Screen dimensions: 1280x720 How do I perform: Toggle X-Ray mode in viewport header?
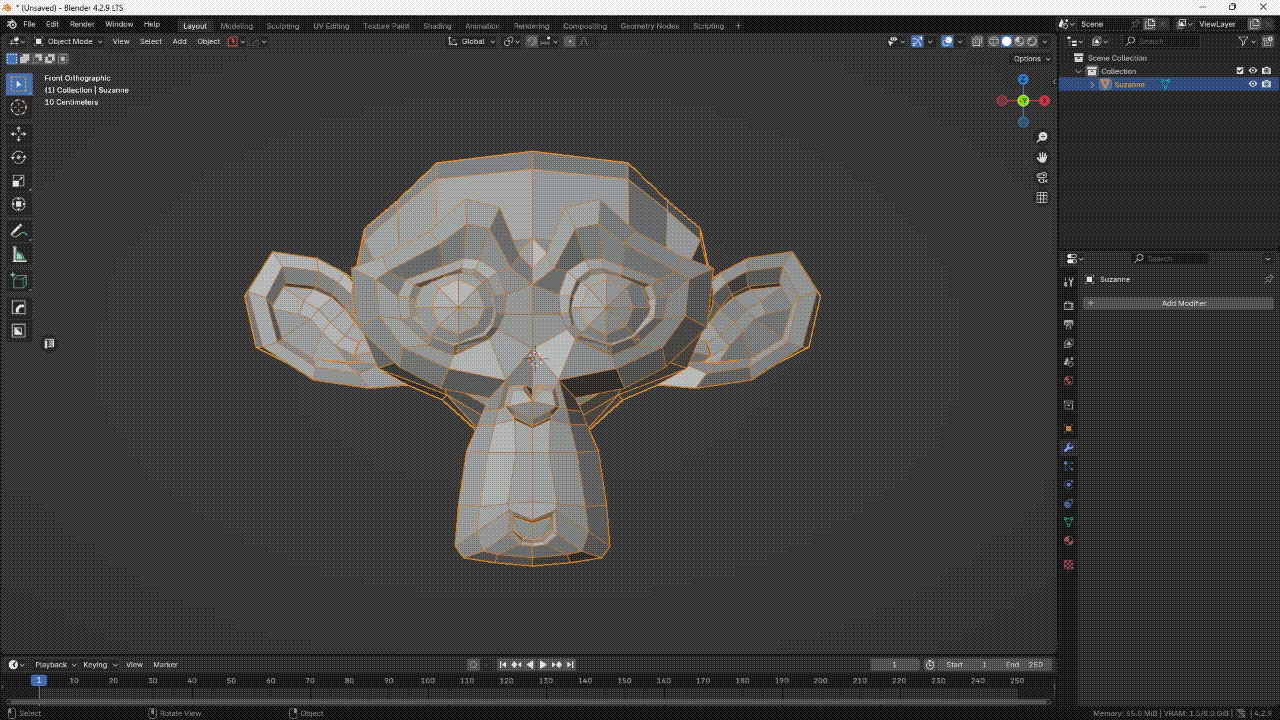pos(977,41)
